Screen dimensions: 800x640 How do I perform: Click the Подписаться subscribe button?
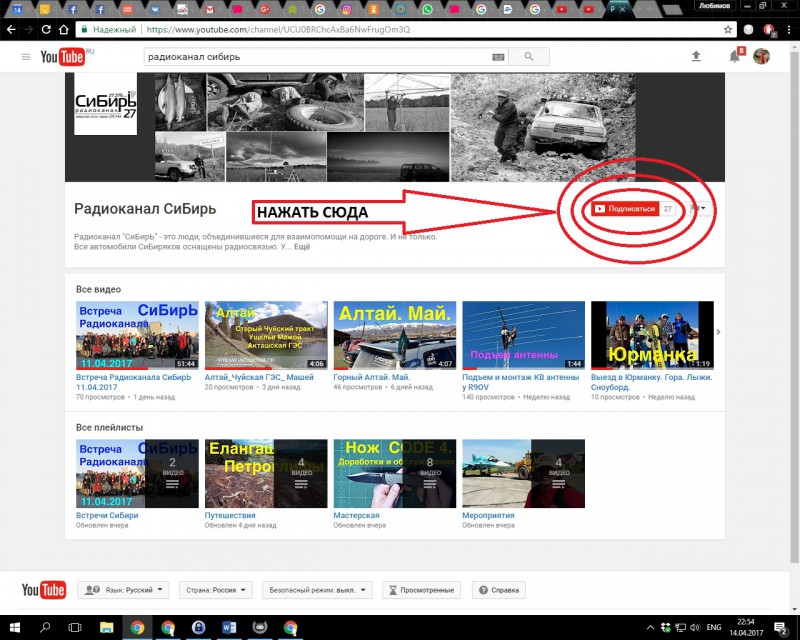pyautogui.click(x=626, y=209)
